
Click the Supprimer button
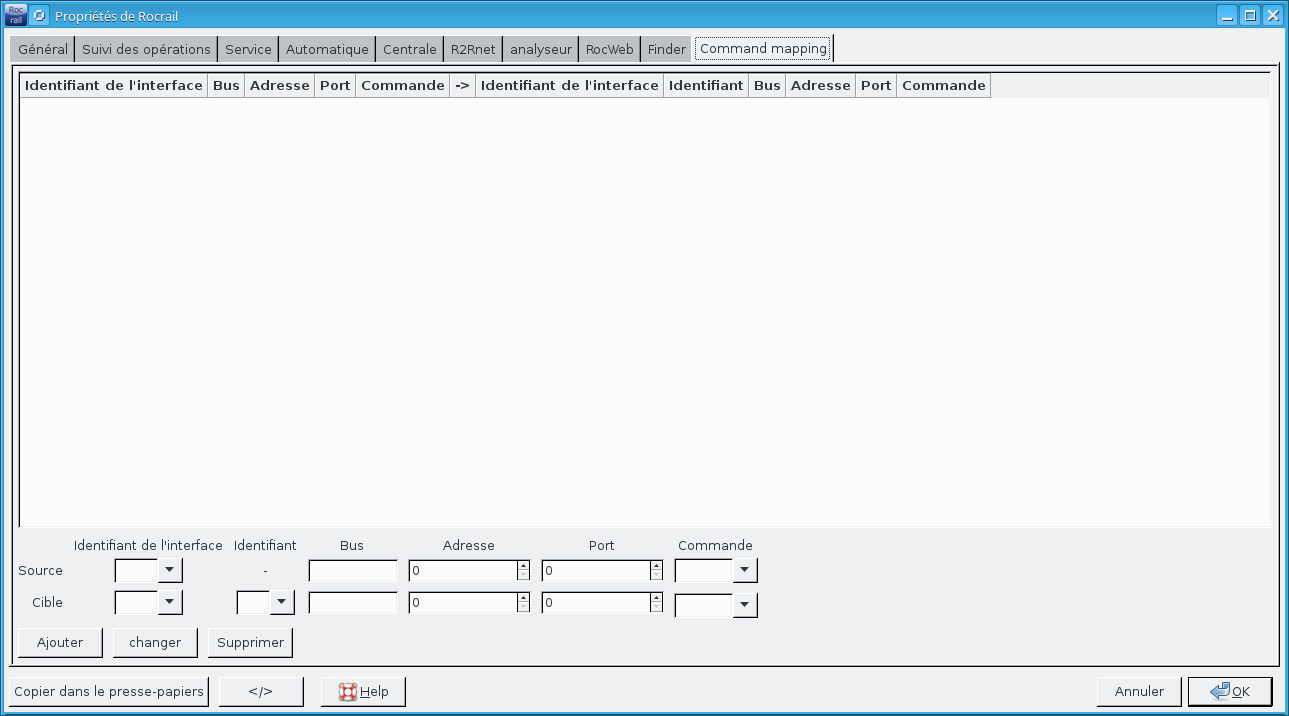point(250,643)
